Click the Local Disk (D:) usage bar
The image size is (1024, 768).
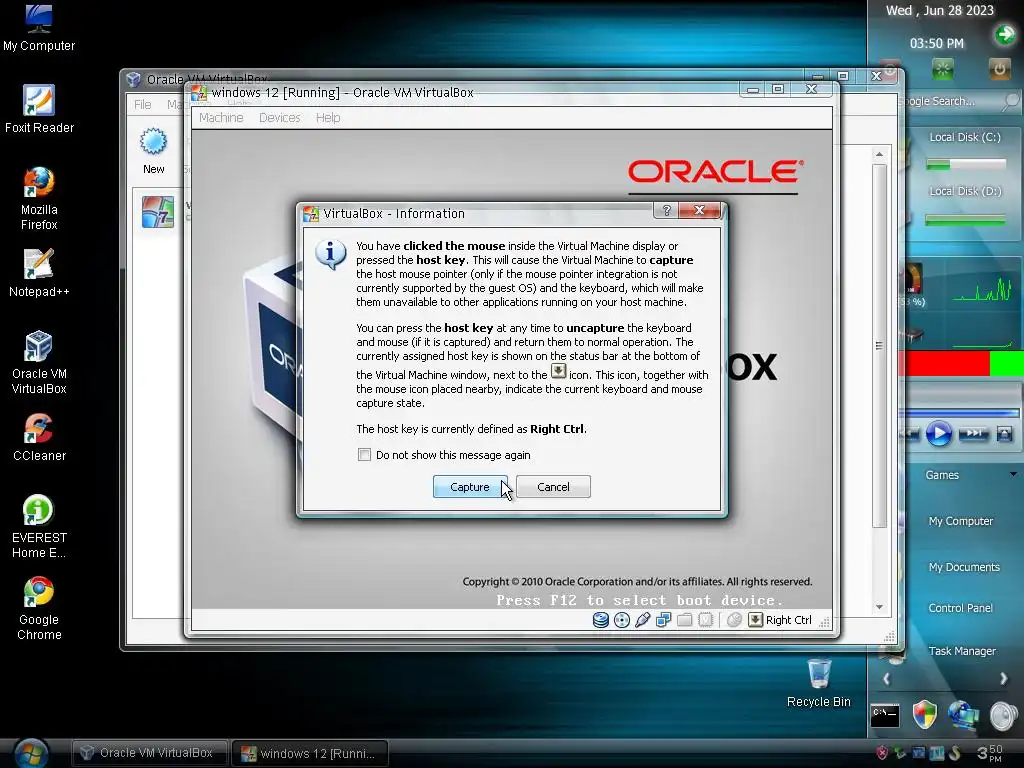[966, 220]
